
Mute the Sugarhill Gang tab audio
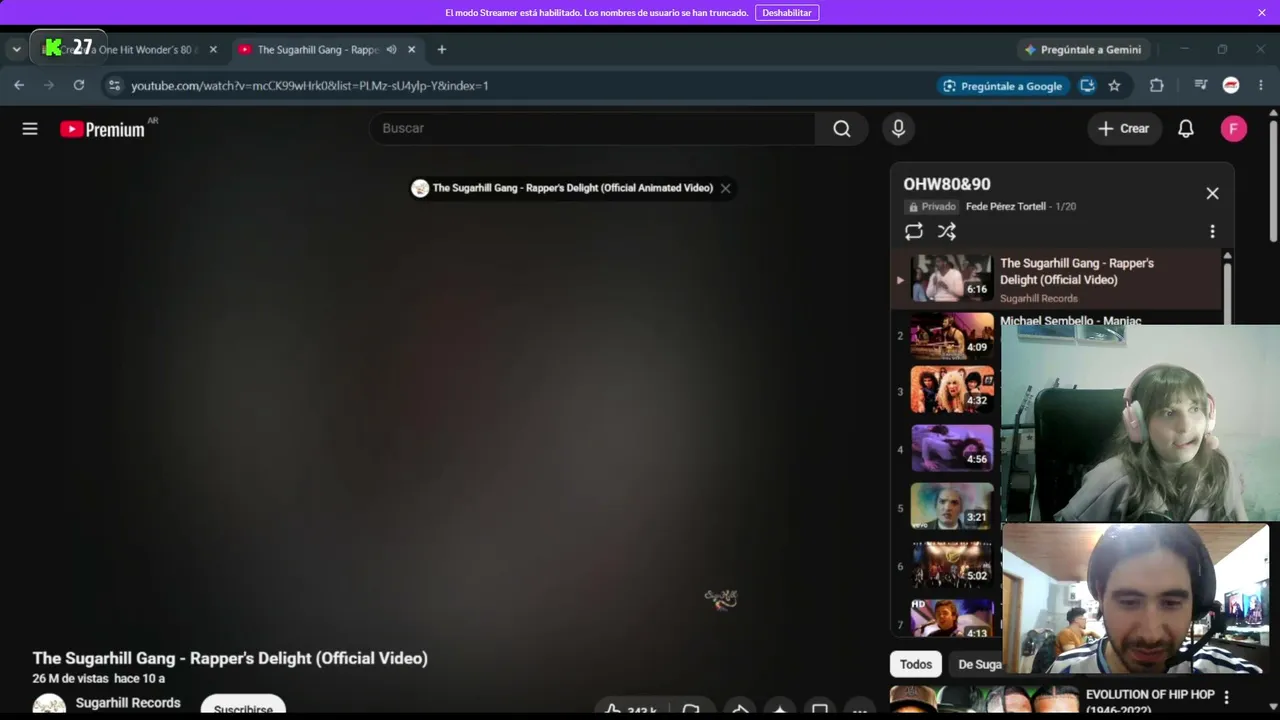[391, 49]
